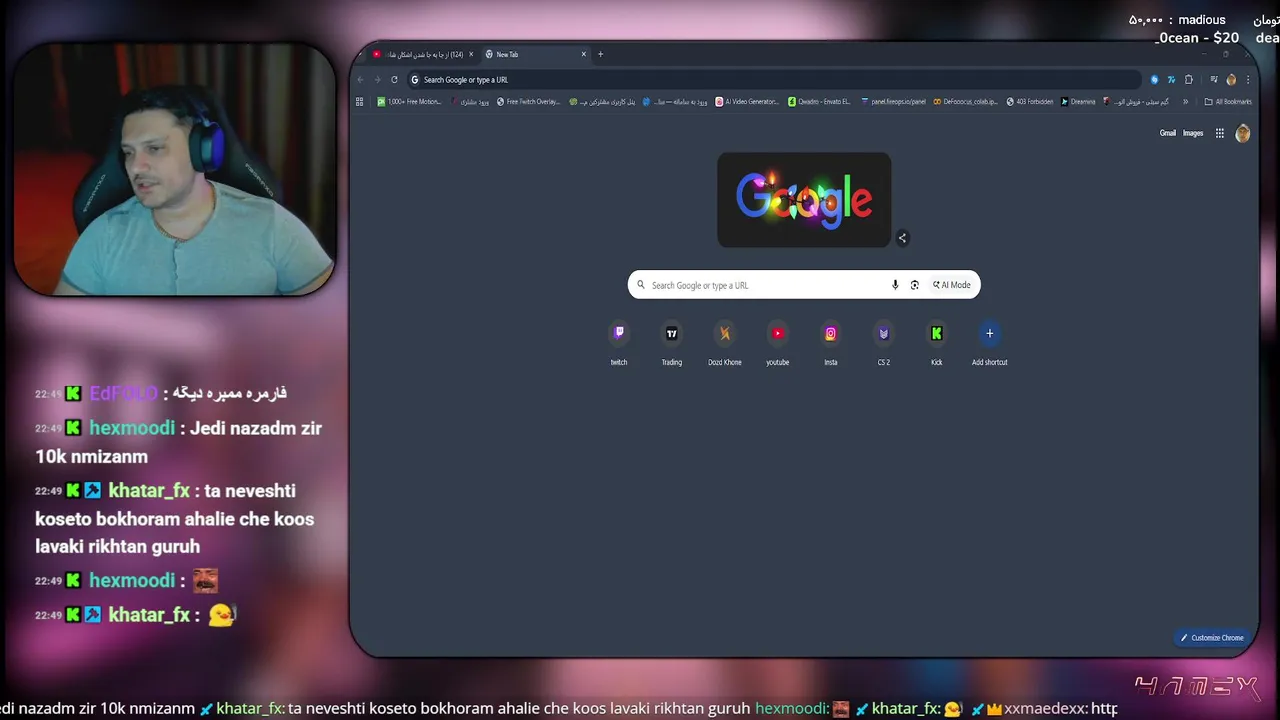The height and width of the screenshot is (720, 1280).
Task: Open the DeFooocus_colab bookmark
Action: point(965,101)
